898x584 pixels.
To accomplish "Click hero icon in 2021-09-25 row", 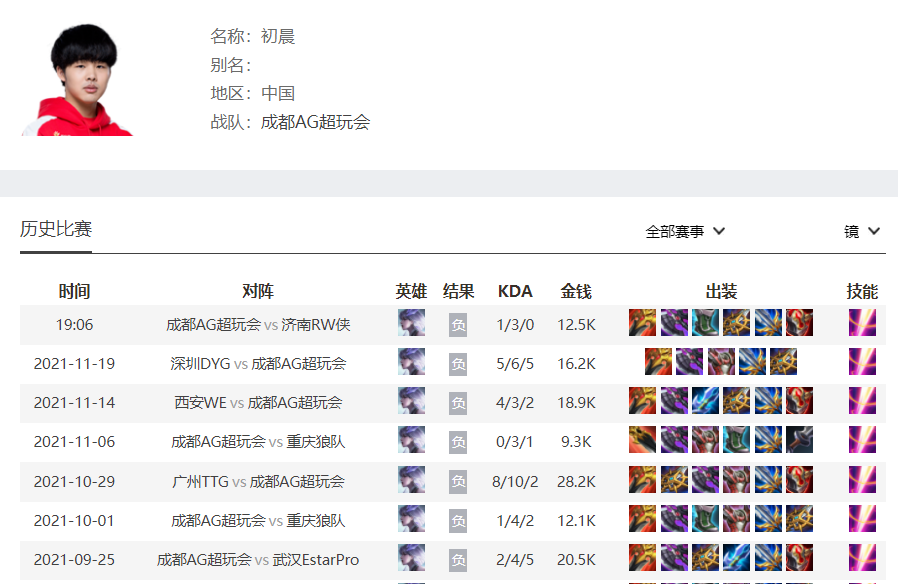I will 411,557.
